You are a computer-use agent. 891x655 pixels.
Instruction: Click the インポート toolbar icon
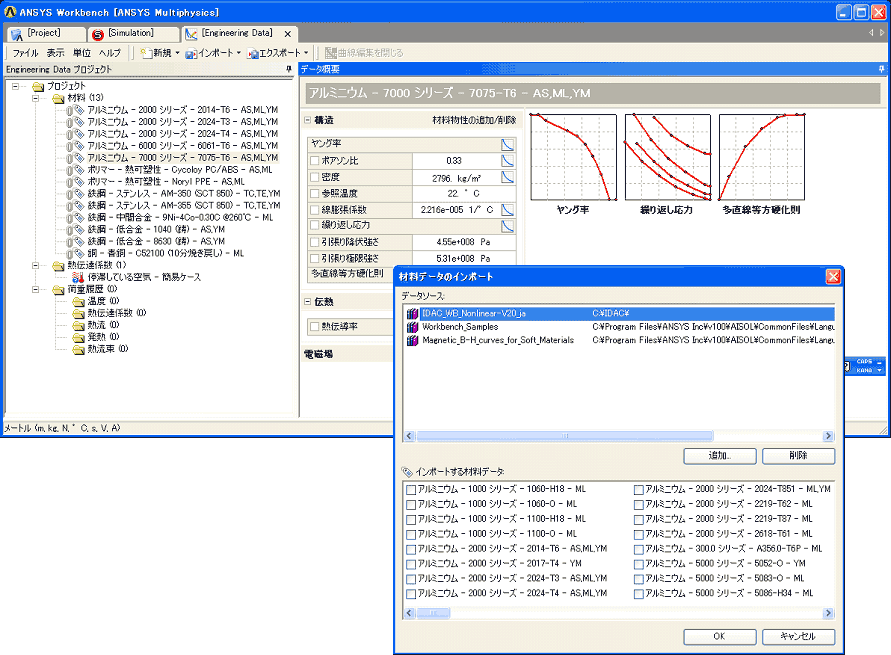pos(191,53)
